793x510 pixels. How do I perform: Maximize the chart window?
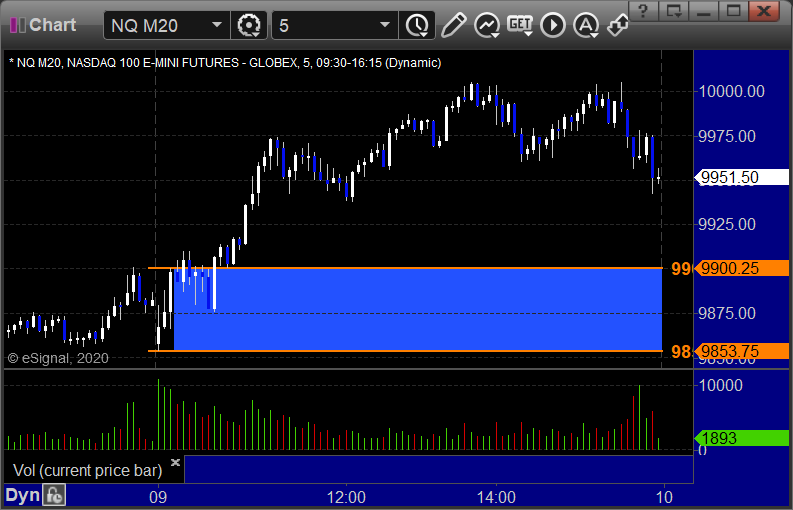(x=733, y=10)
